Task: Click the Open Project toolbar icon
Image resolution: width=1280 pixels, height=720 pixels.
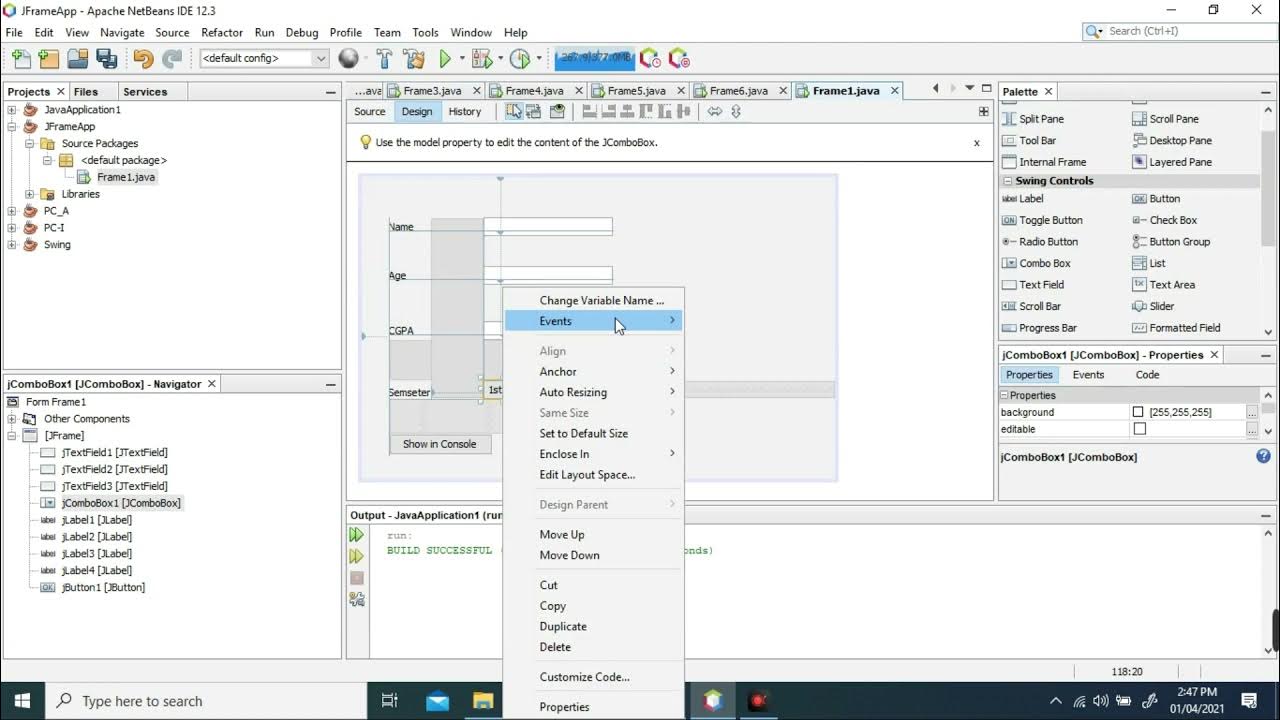Action: tap(77, 58)
